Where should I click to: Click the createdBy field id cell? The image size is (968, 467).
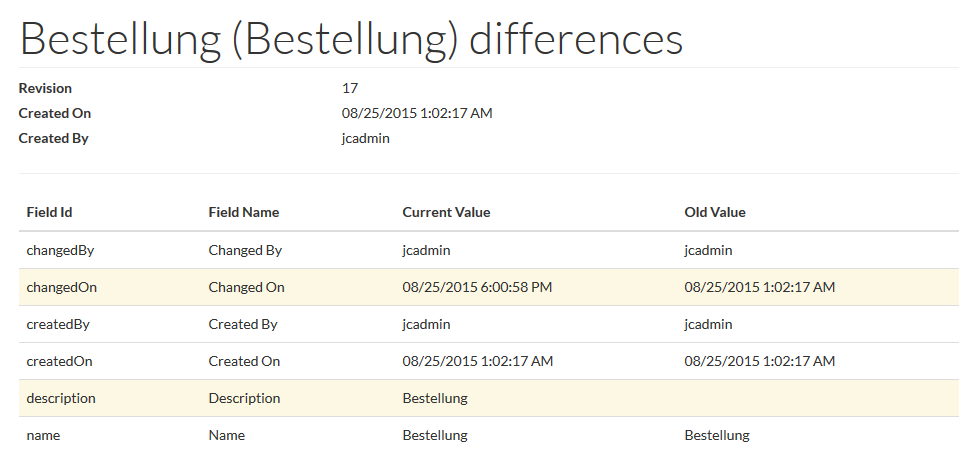point(58,324)
